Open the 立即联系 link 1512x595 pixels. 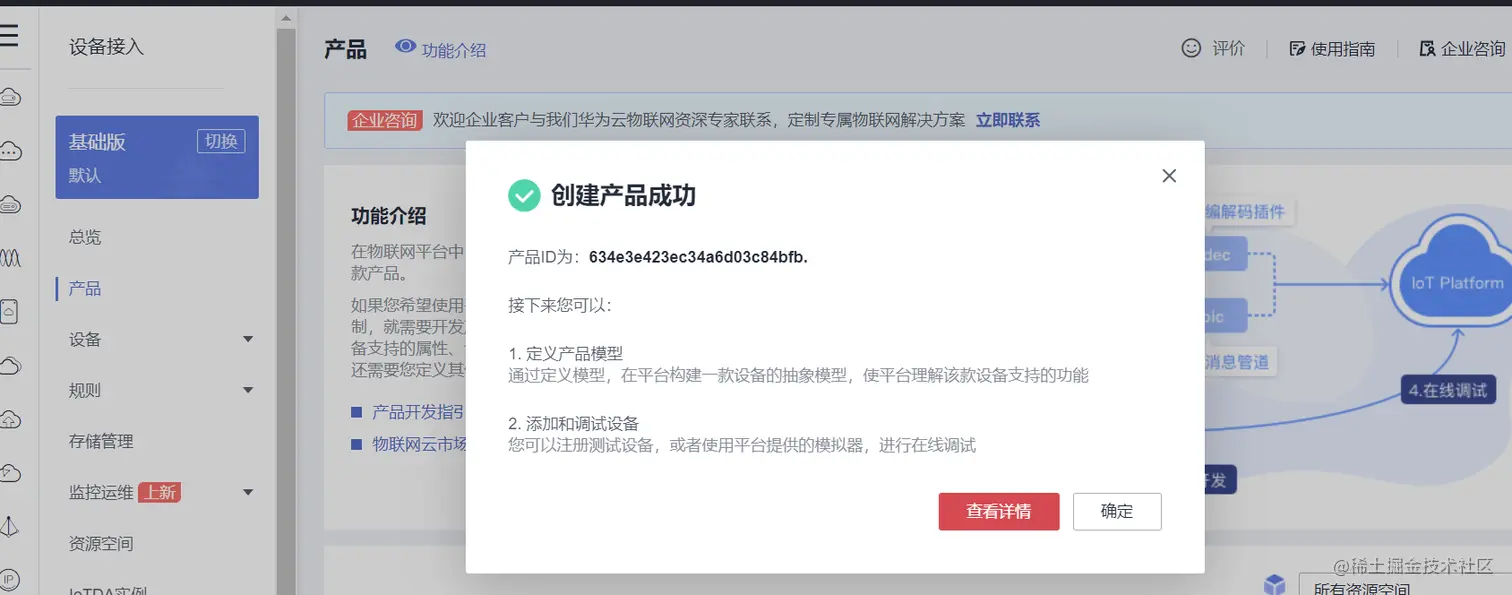1008,120
